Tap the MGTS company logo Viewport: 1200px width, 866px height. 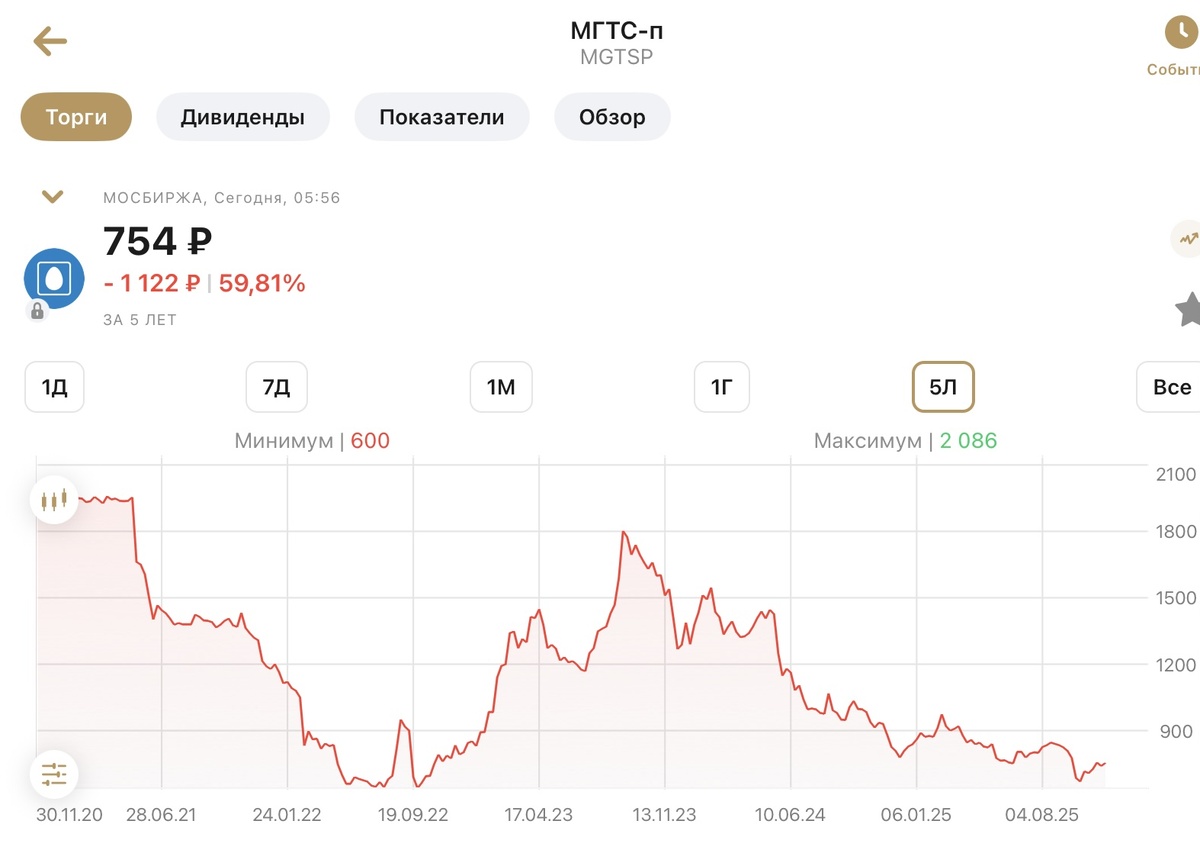coord(54,278)
